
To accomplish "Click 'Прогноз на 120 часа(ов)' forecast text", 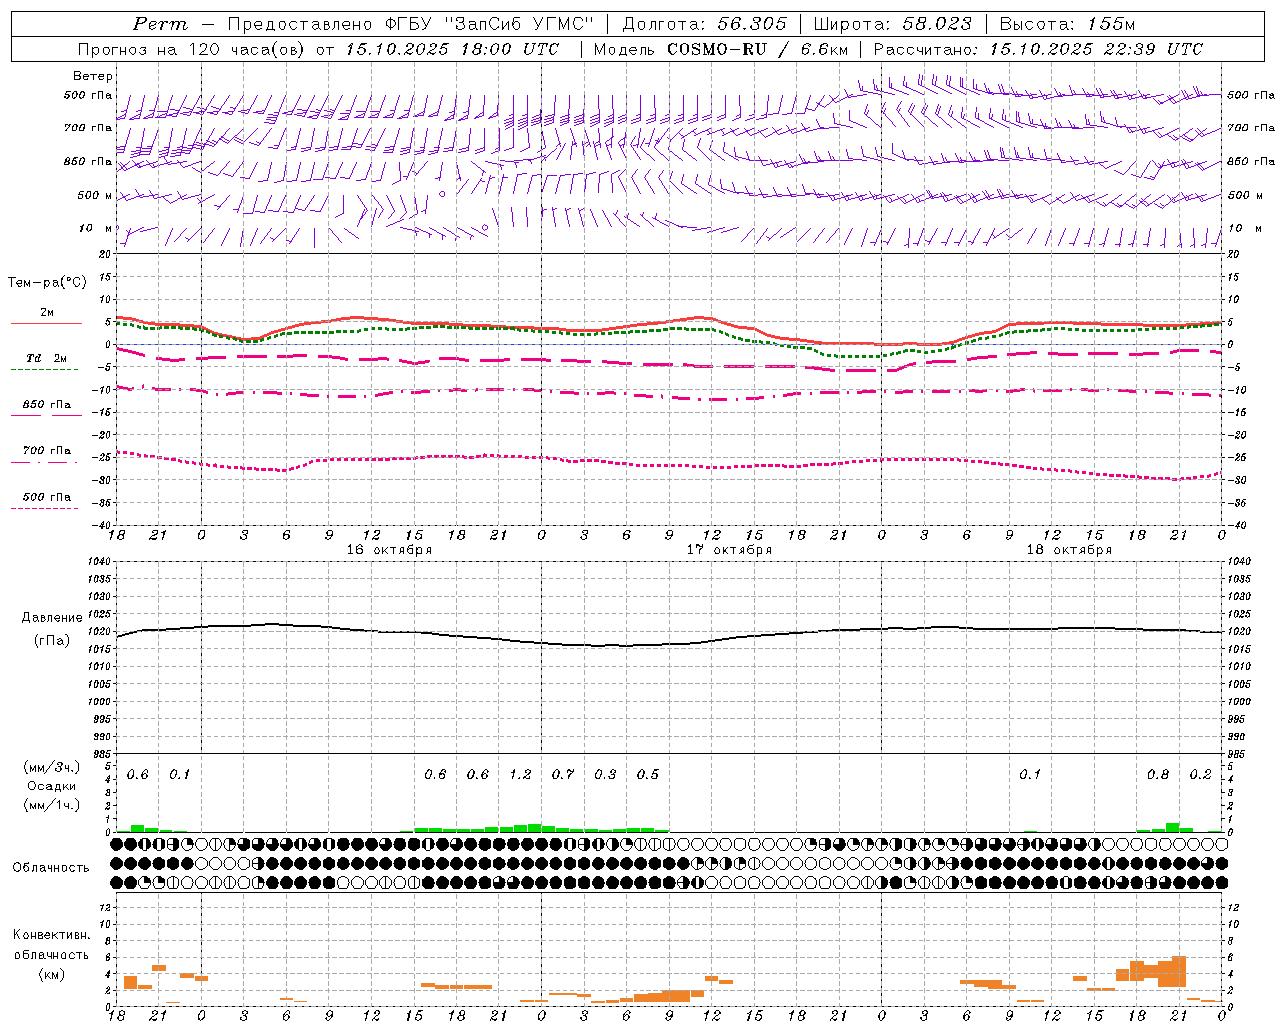I will click(x=193, y=49).
